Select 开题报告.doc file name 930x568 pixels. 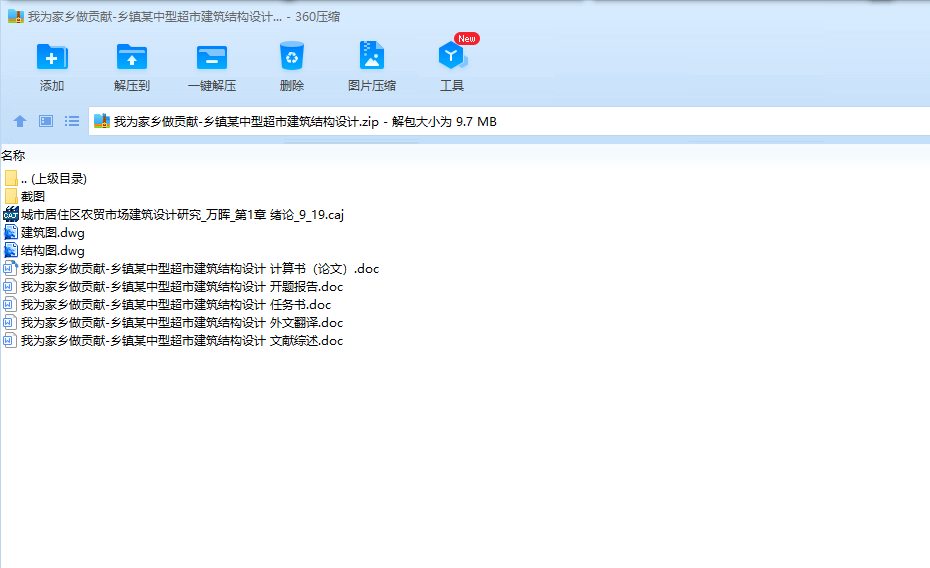point(182,287)
